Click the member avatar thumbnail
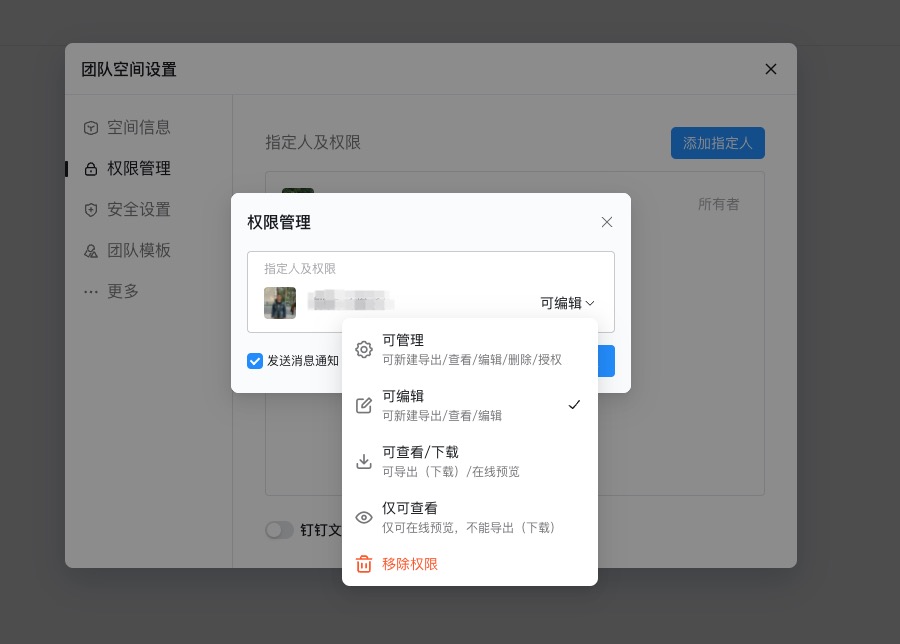The height and width of the screenshot is (644, 900). click(280, 303)
